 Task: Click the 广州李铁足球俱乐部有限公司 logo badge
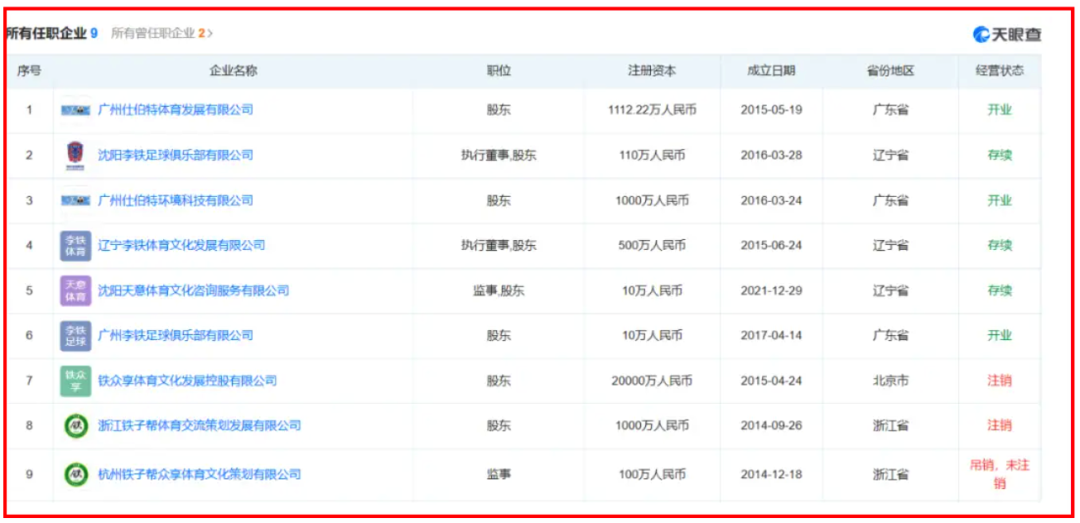pos(75,336)
